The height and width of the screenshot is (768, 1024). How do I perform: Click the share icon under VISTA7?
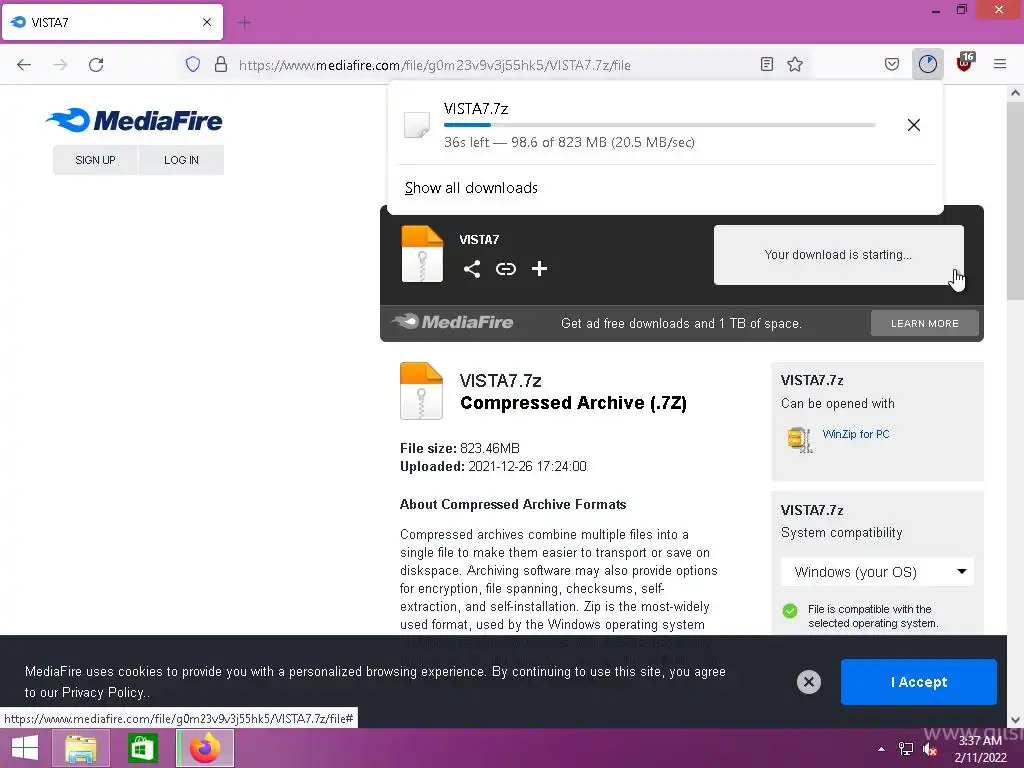click(472, 268)
